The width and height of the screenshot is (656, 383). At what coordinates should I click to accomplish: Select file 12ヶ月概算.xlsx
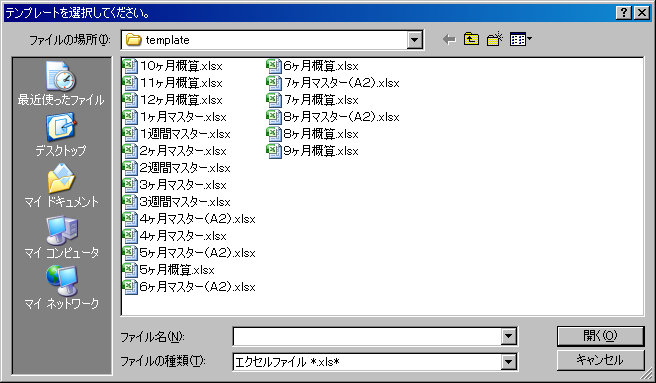172,100
